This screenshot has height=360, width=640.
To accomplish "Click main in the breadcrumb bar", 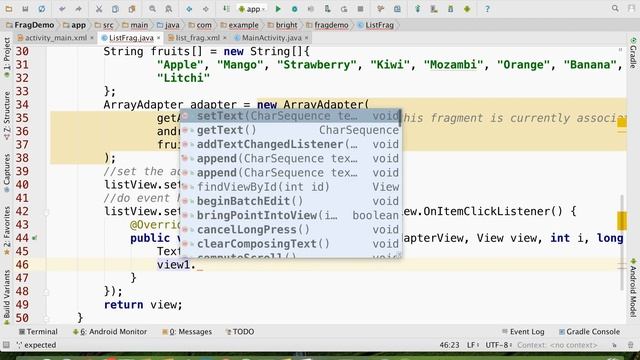I will tap(135, 25).
